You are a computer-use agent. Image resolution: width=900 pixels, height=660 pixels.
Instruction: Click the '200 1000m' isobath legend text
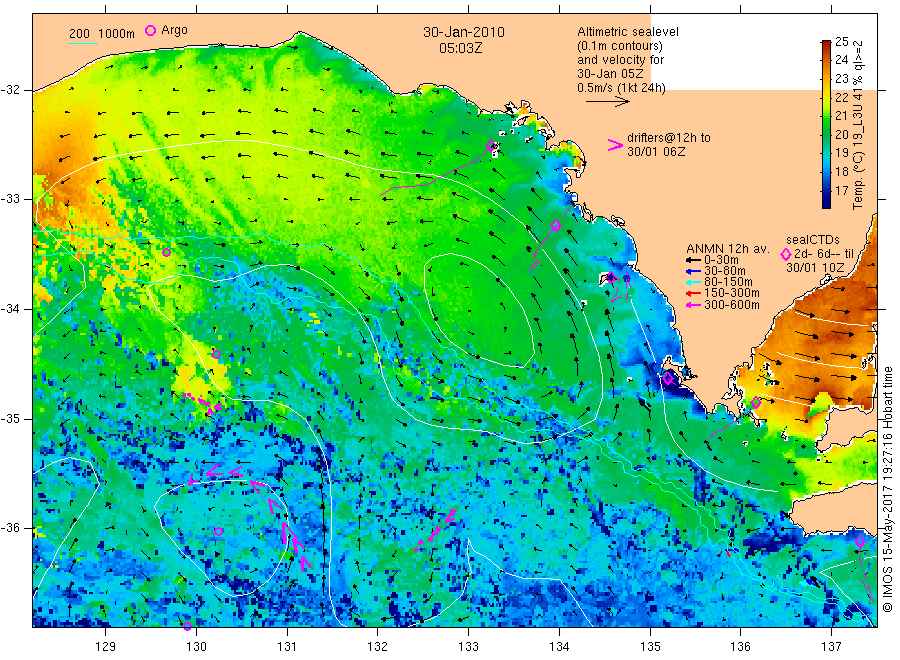point(102,34)
